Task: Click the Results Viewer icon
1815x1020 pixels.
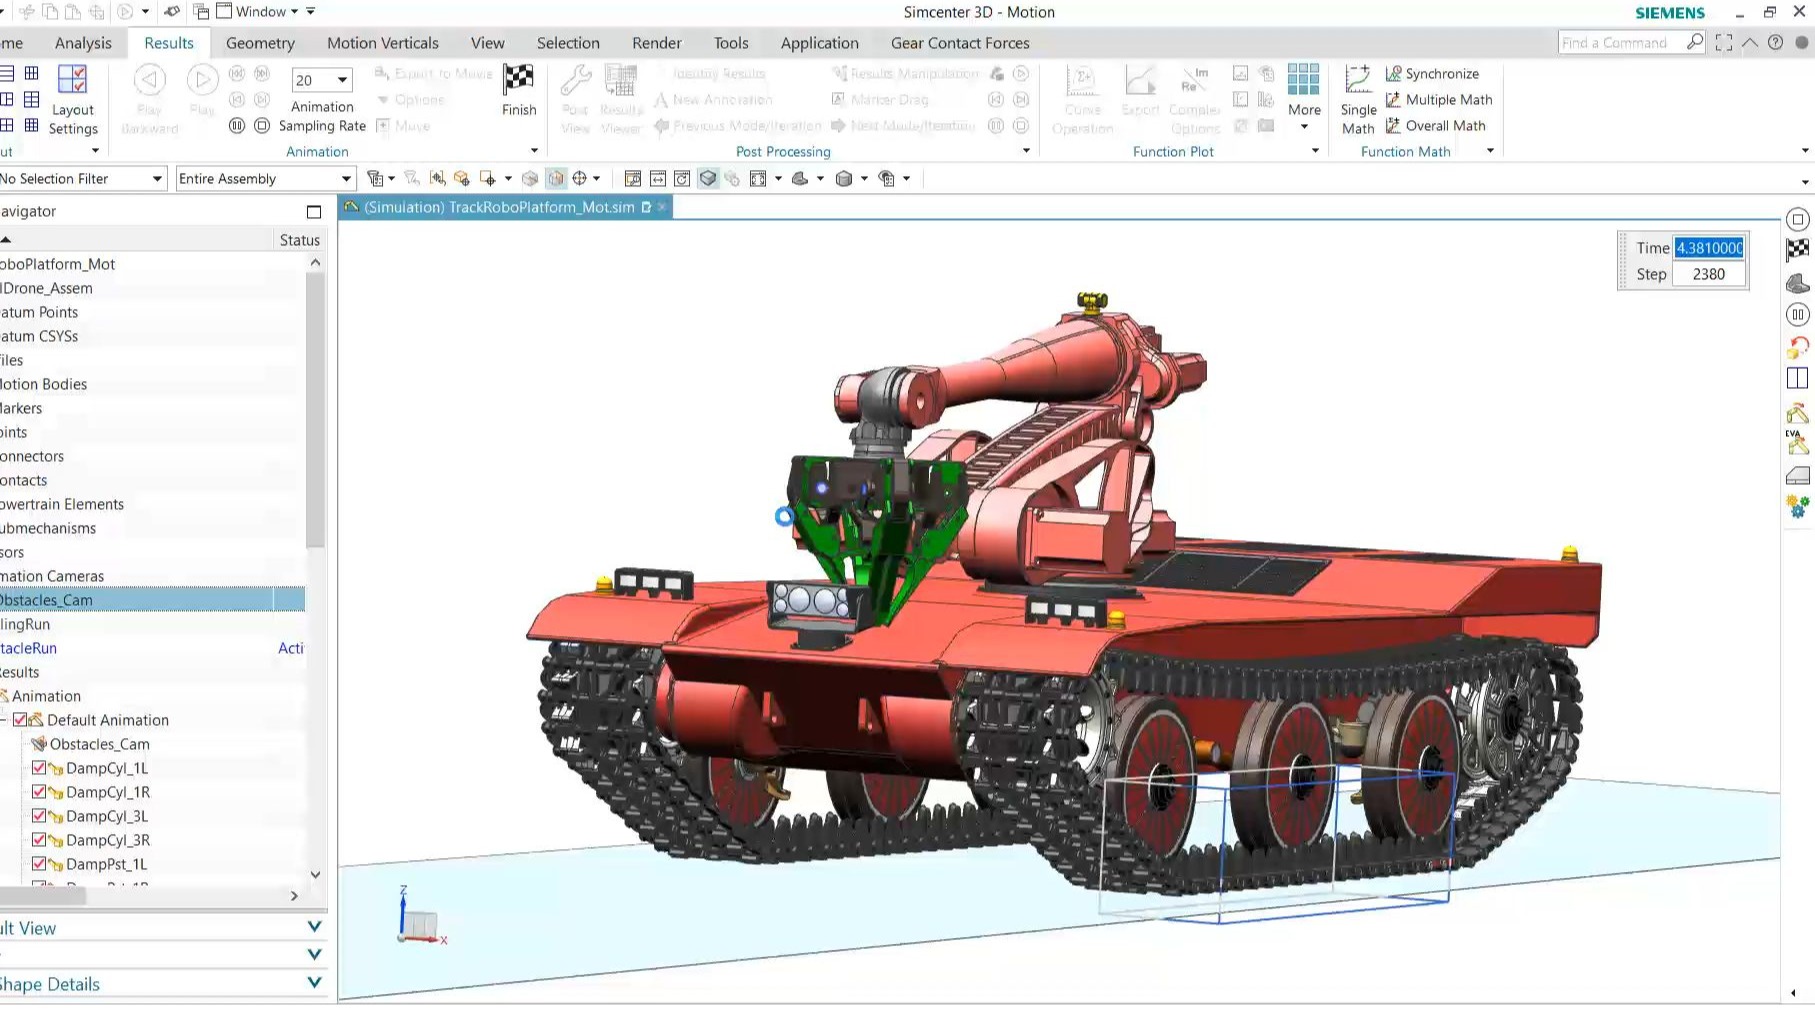Action: click(621, 80)
